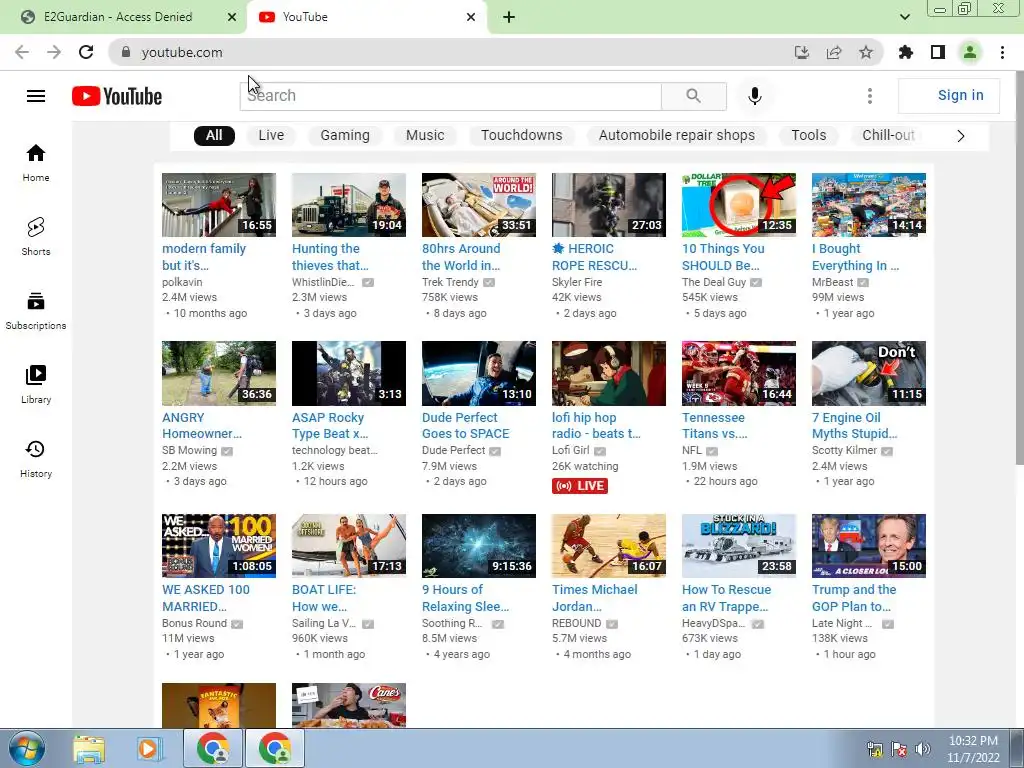Click the browser back arrow

tap(22, 52)
